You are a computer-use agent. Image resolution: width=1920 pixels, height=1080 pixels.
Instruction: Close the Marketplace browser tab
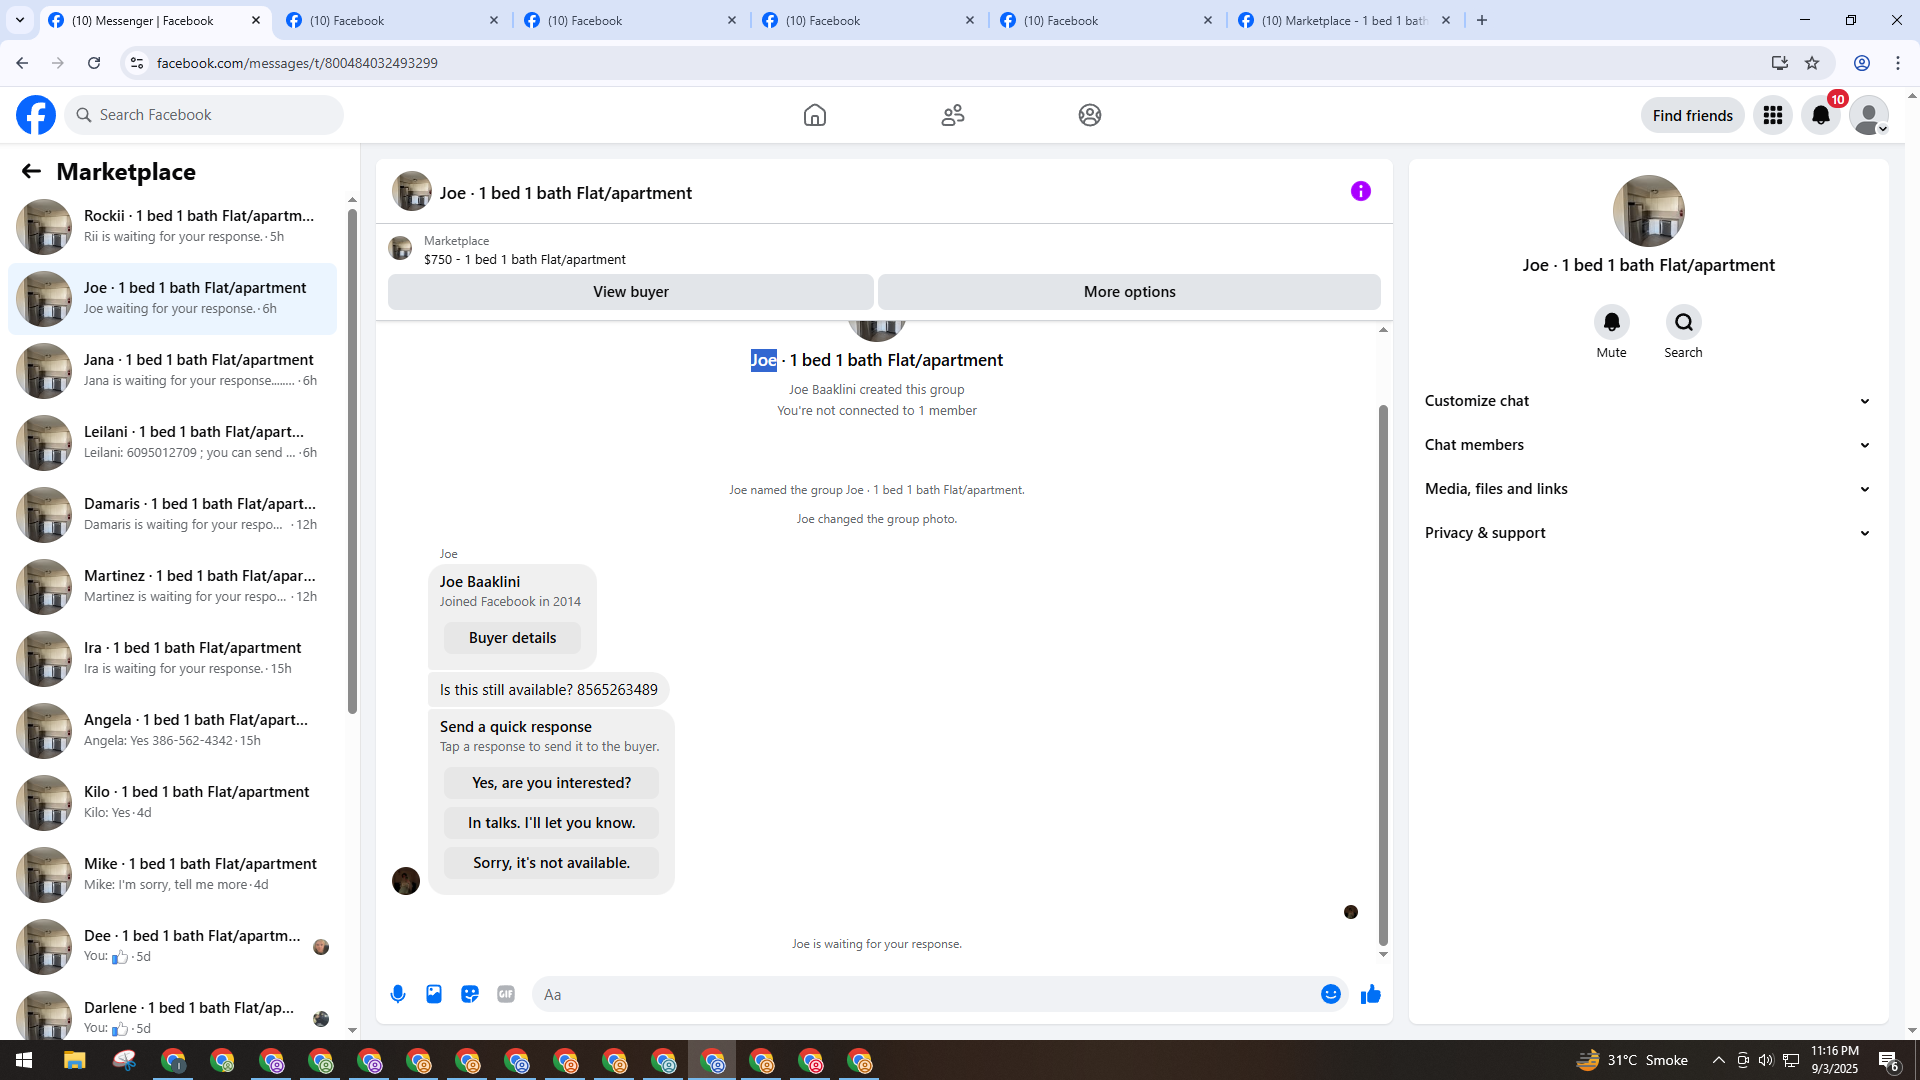(1446, 20)
